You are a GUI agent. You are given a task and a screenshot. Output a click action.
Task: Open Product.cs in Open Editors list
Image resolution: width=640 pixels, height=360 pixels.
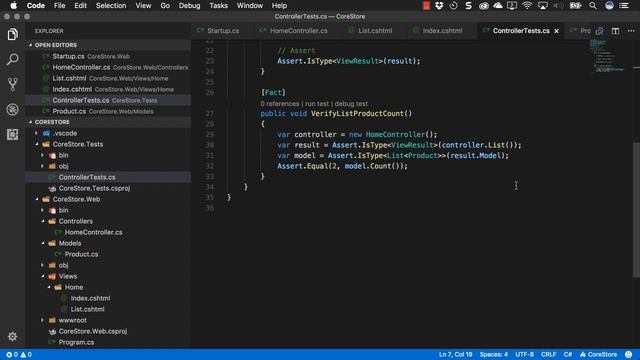[x=108, y=111]
